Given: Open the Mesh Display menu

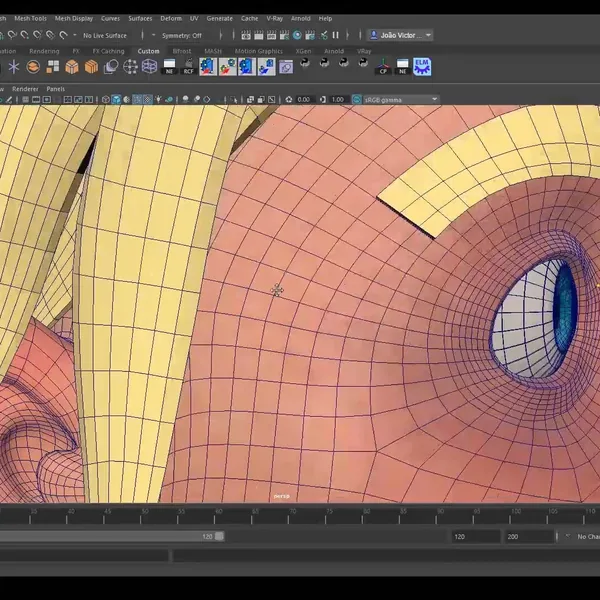Looking at the screenshot, I should (x=74, y=18).
